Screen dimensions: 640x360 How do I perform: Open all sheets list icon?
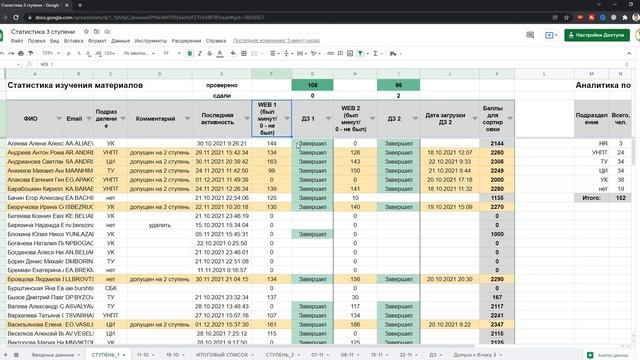coord(16,355)
